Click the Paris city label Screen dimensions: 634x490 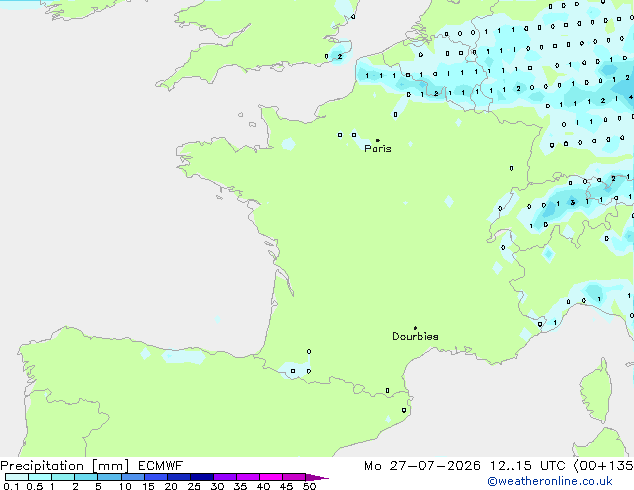(378, 149)
